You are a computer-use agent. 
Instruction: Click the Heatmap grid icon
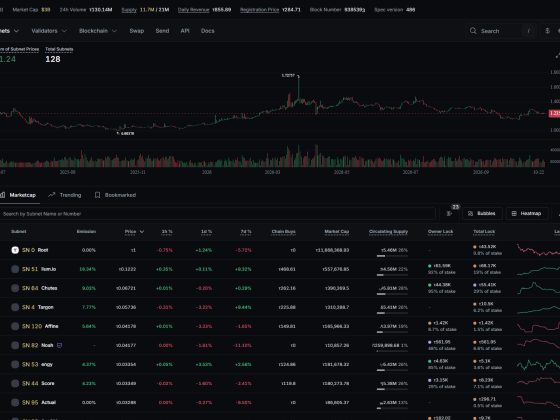(x=514, y=214)
